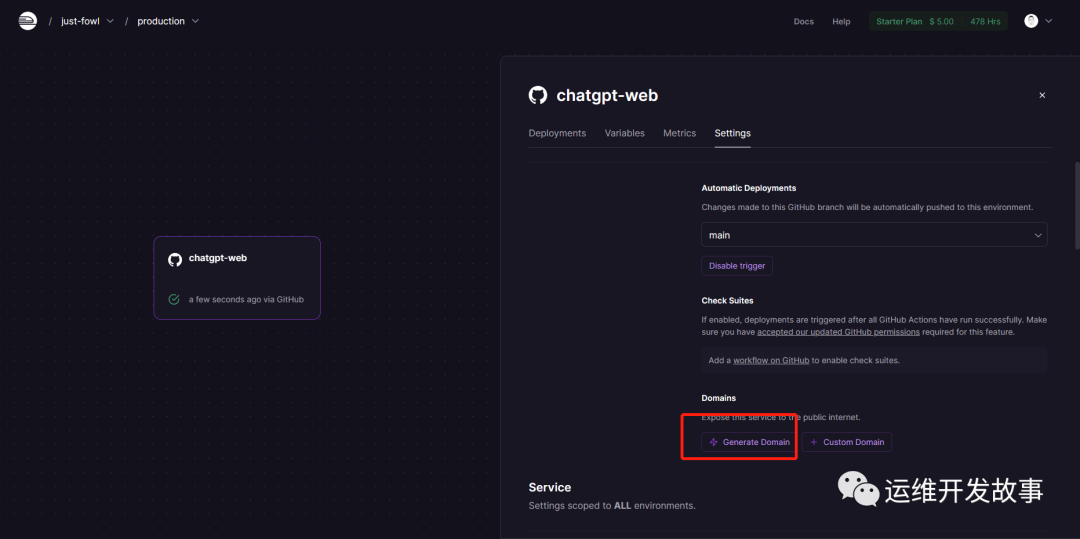Open accepted our updated GitHub permissions link
This screenshot has width=1080, height=539.
click(838, 332)
